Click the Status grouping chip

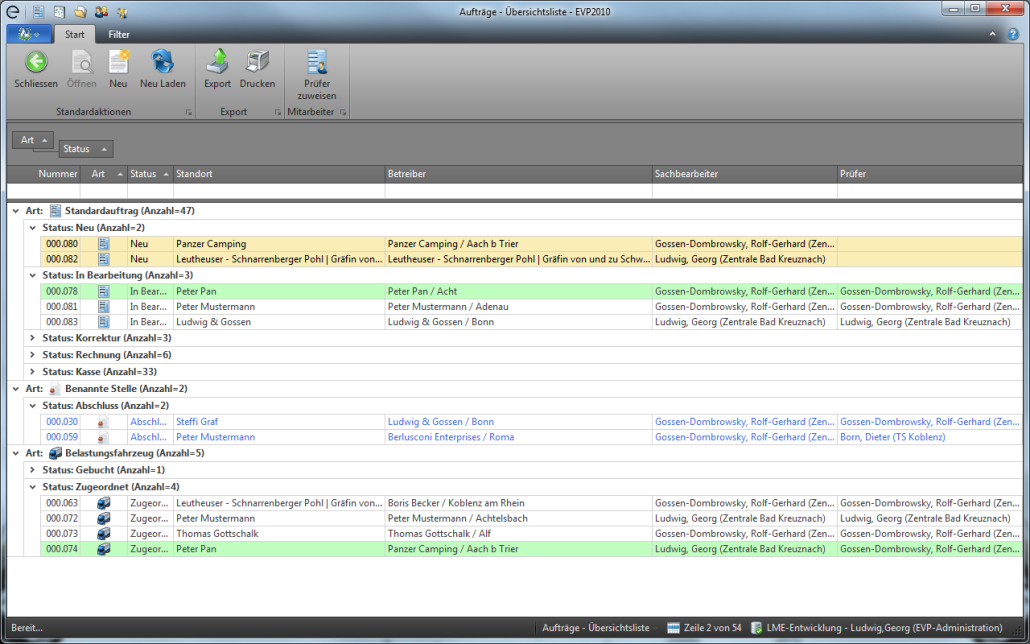tap(86, 149)
